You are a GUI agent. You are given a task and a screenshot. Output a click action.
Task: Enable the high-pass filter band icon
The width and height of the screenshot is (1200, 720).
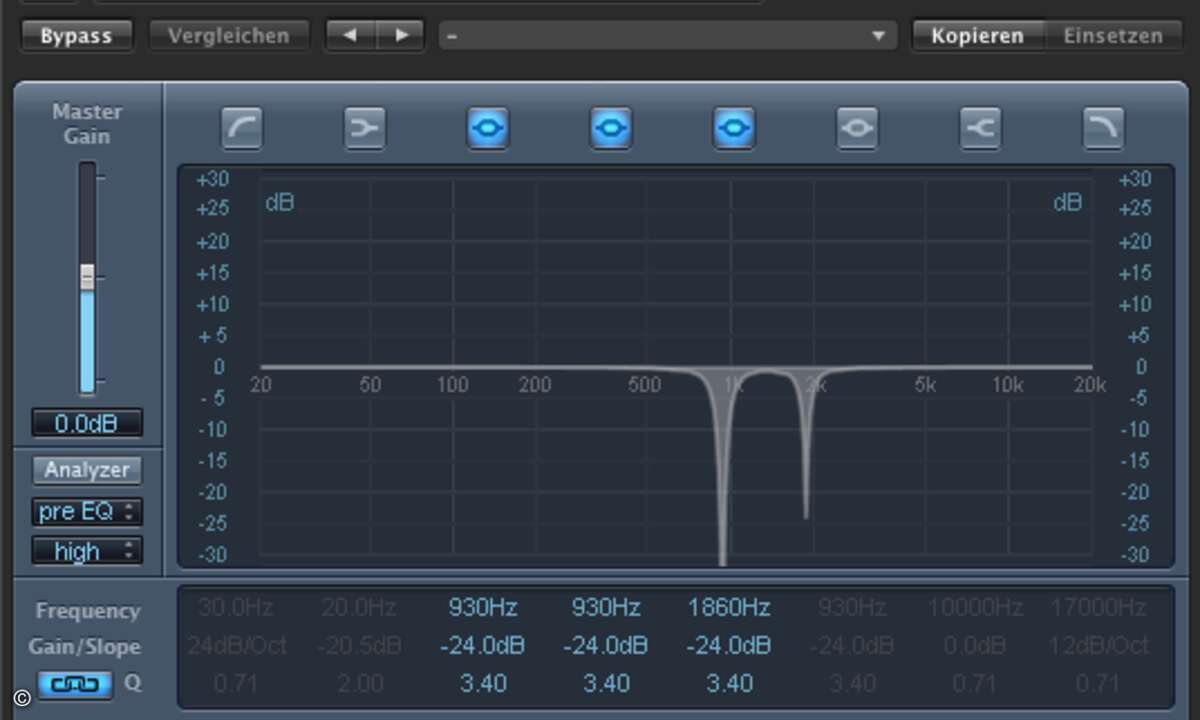pyautogui.click(x=242, y=128)
